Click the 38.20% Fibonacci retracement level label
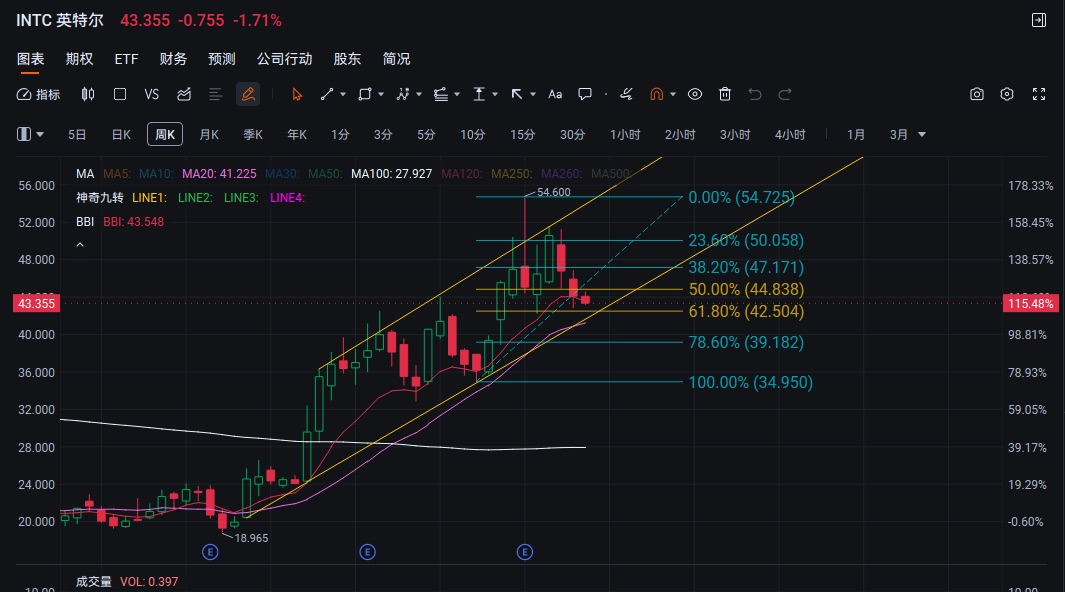 [x=745, y=268]
